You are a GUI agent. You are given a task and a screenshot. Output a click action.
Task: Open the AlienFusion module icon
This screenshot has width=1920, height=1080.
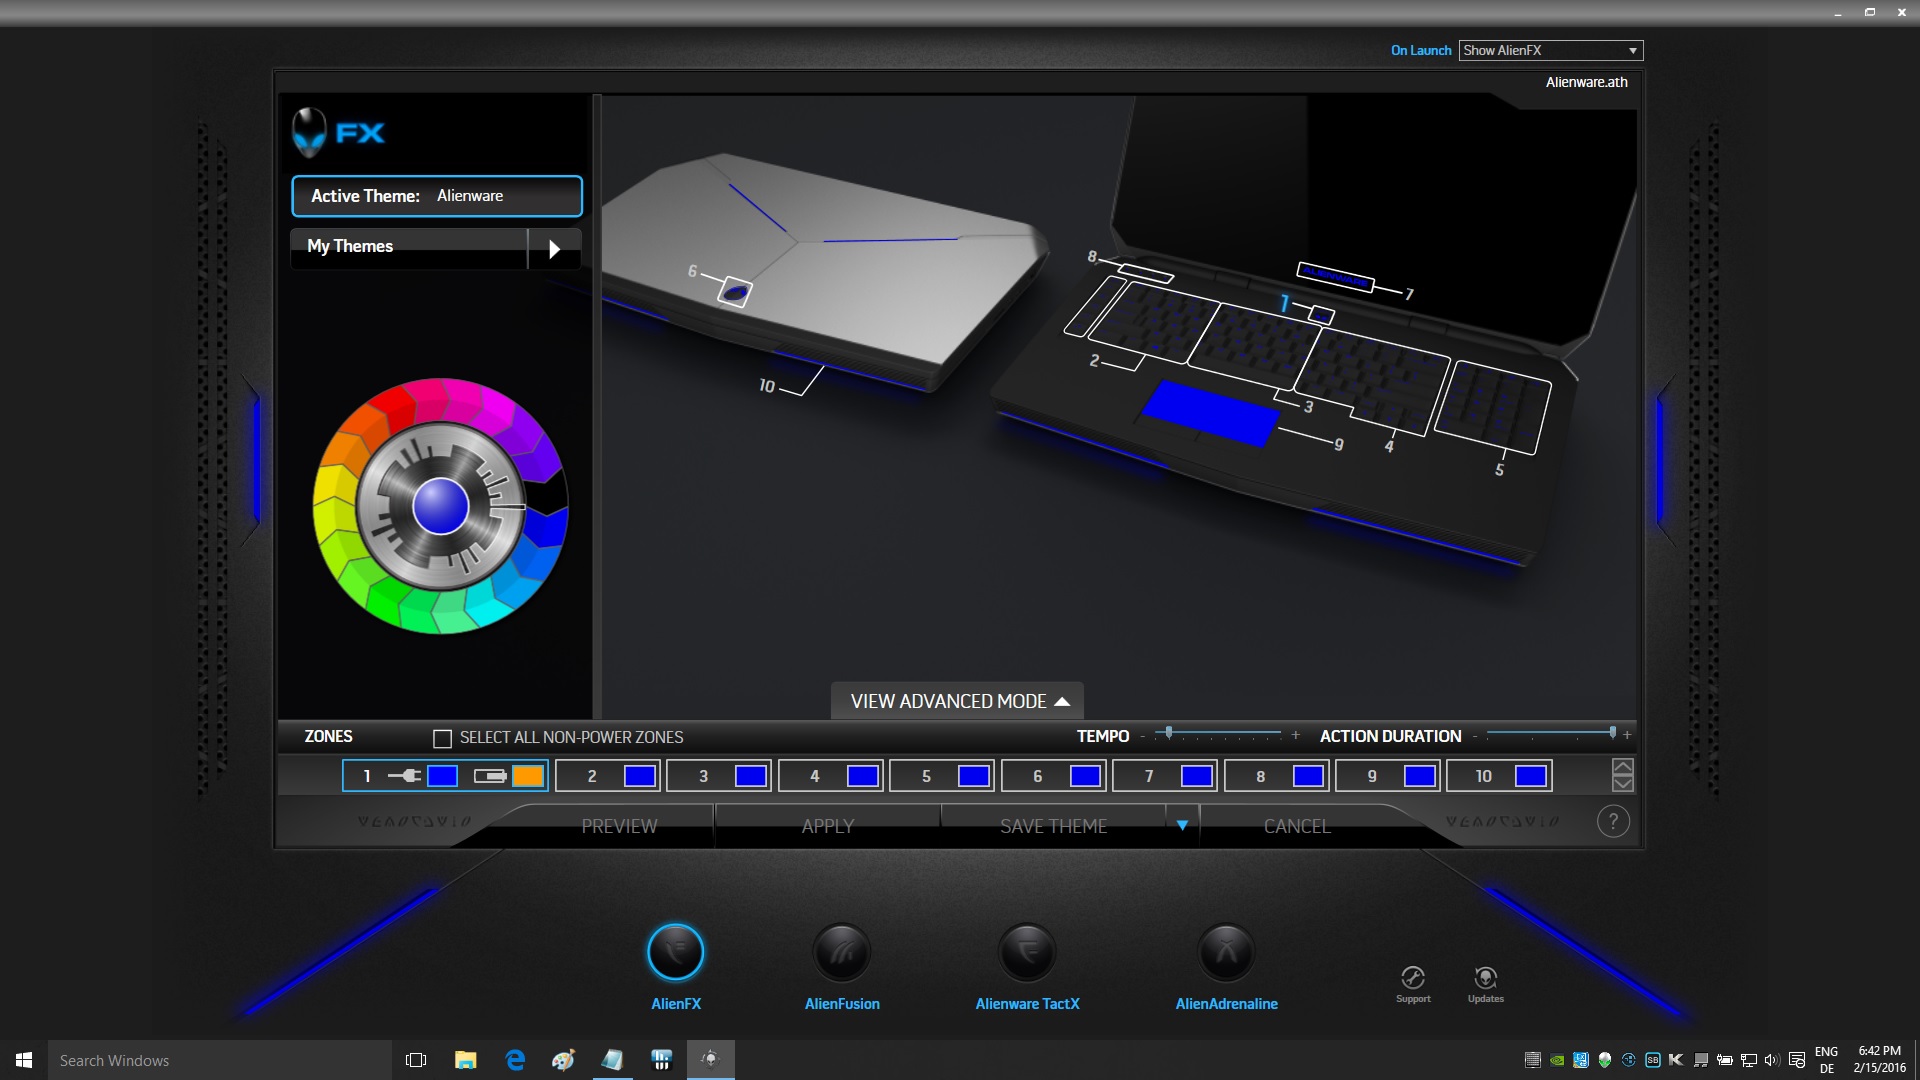842,952
